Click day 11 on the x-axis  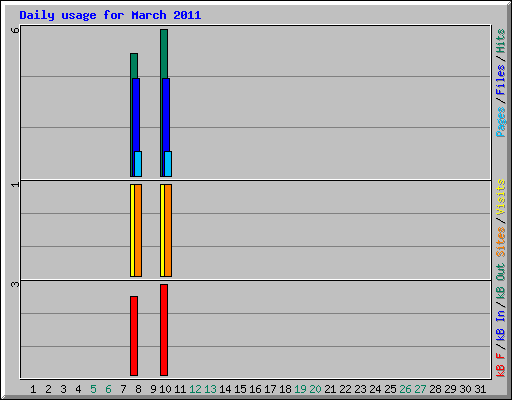180,389
